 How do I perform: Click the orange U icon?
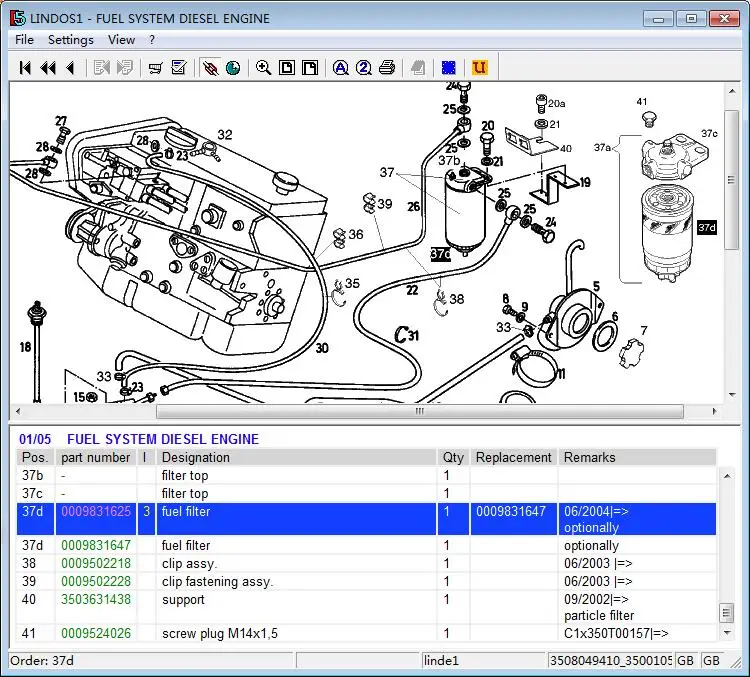point(479,68)
